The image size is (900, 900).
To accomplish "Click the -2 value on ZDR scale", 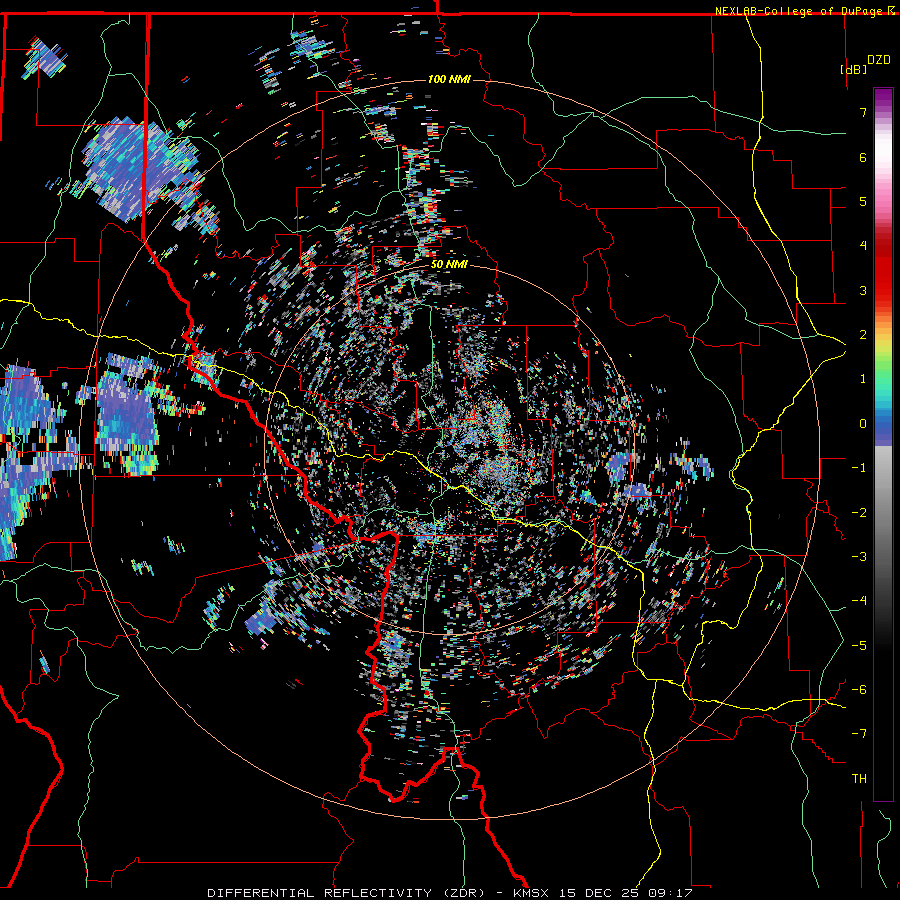I will pyautogui.click(x=859, y=513).
